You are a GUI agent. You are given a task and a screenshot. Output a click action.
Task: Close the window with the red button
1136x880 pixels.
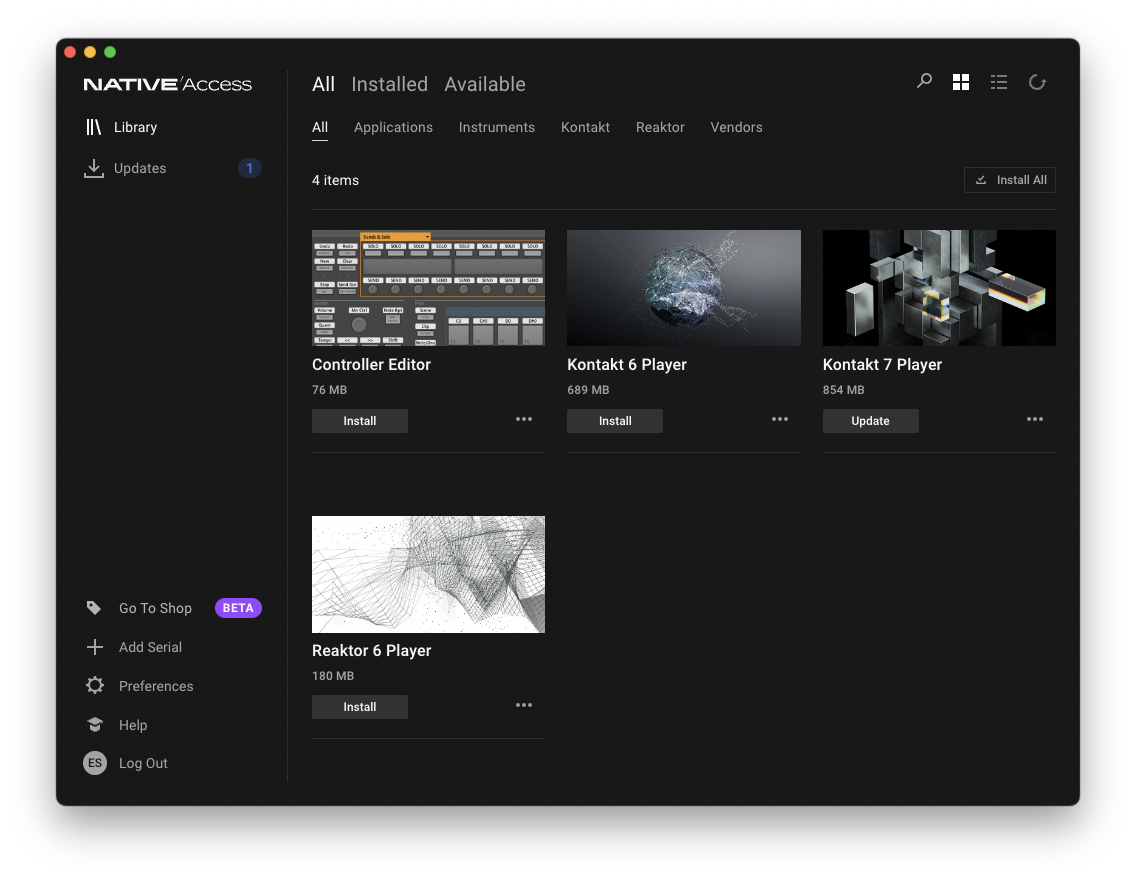point(70,51)
